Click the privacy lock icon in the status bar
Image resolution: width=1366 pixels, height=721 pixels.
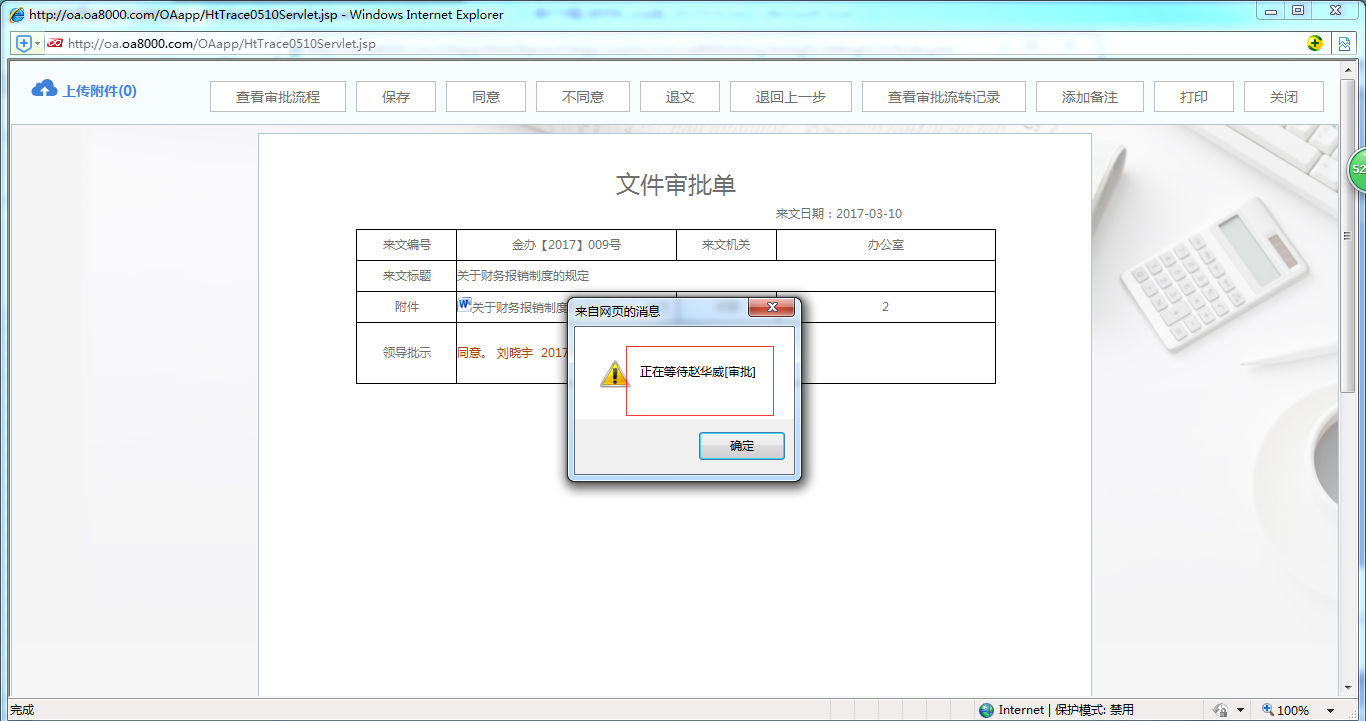click(x=1221, y=710)
